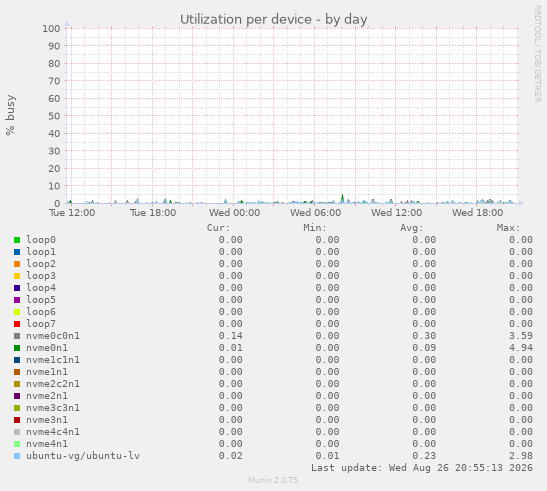
Task: Click the Tue 18:00 x-axis label
Action: (x=153, y=213)
